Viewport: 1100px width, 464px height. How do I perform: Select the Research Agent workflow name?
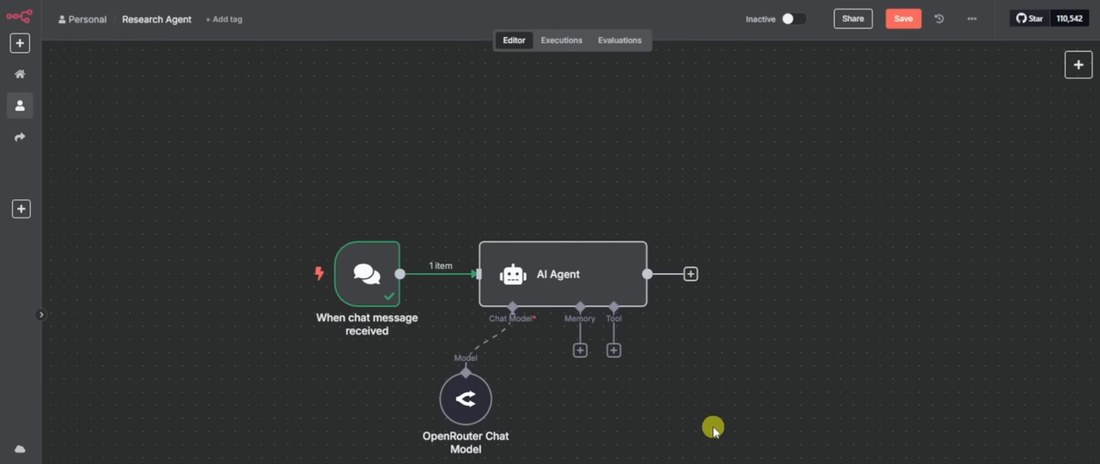pos(156,20)
